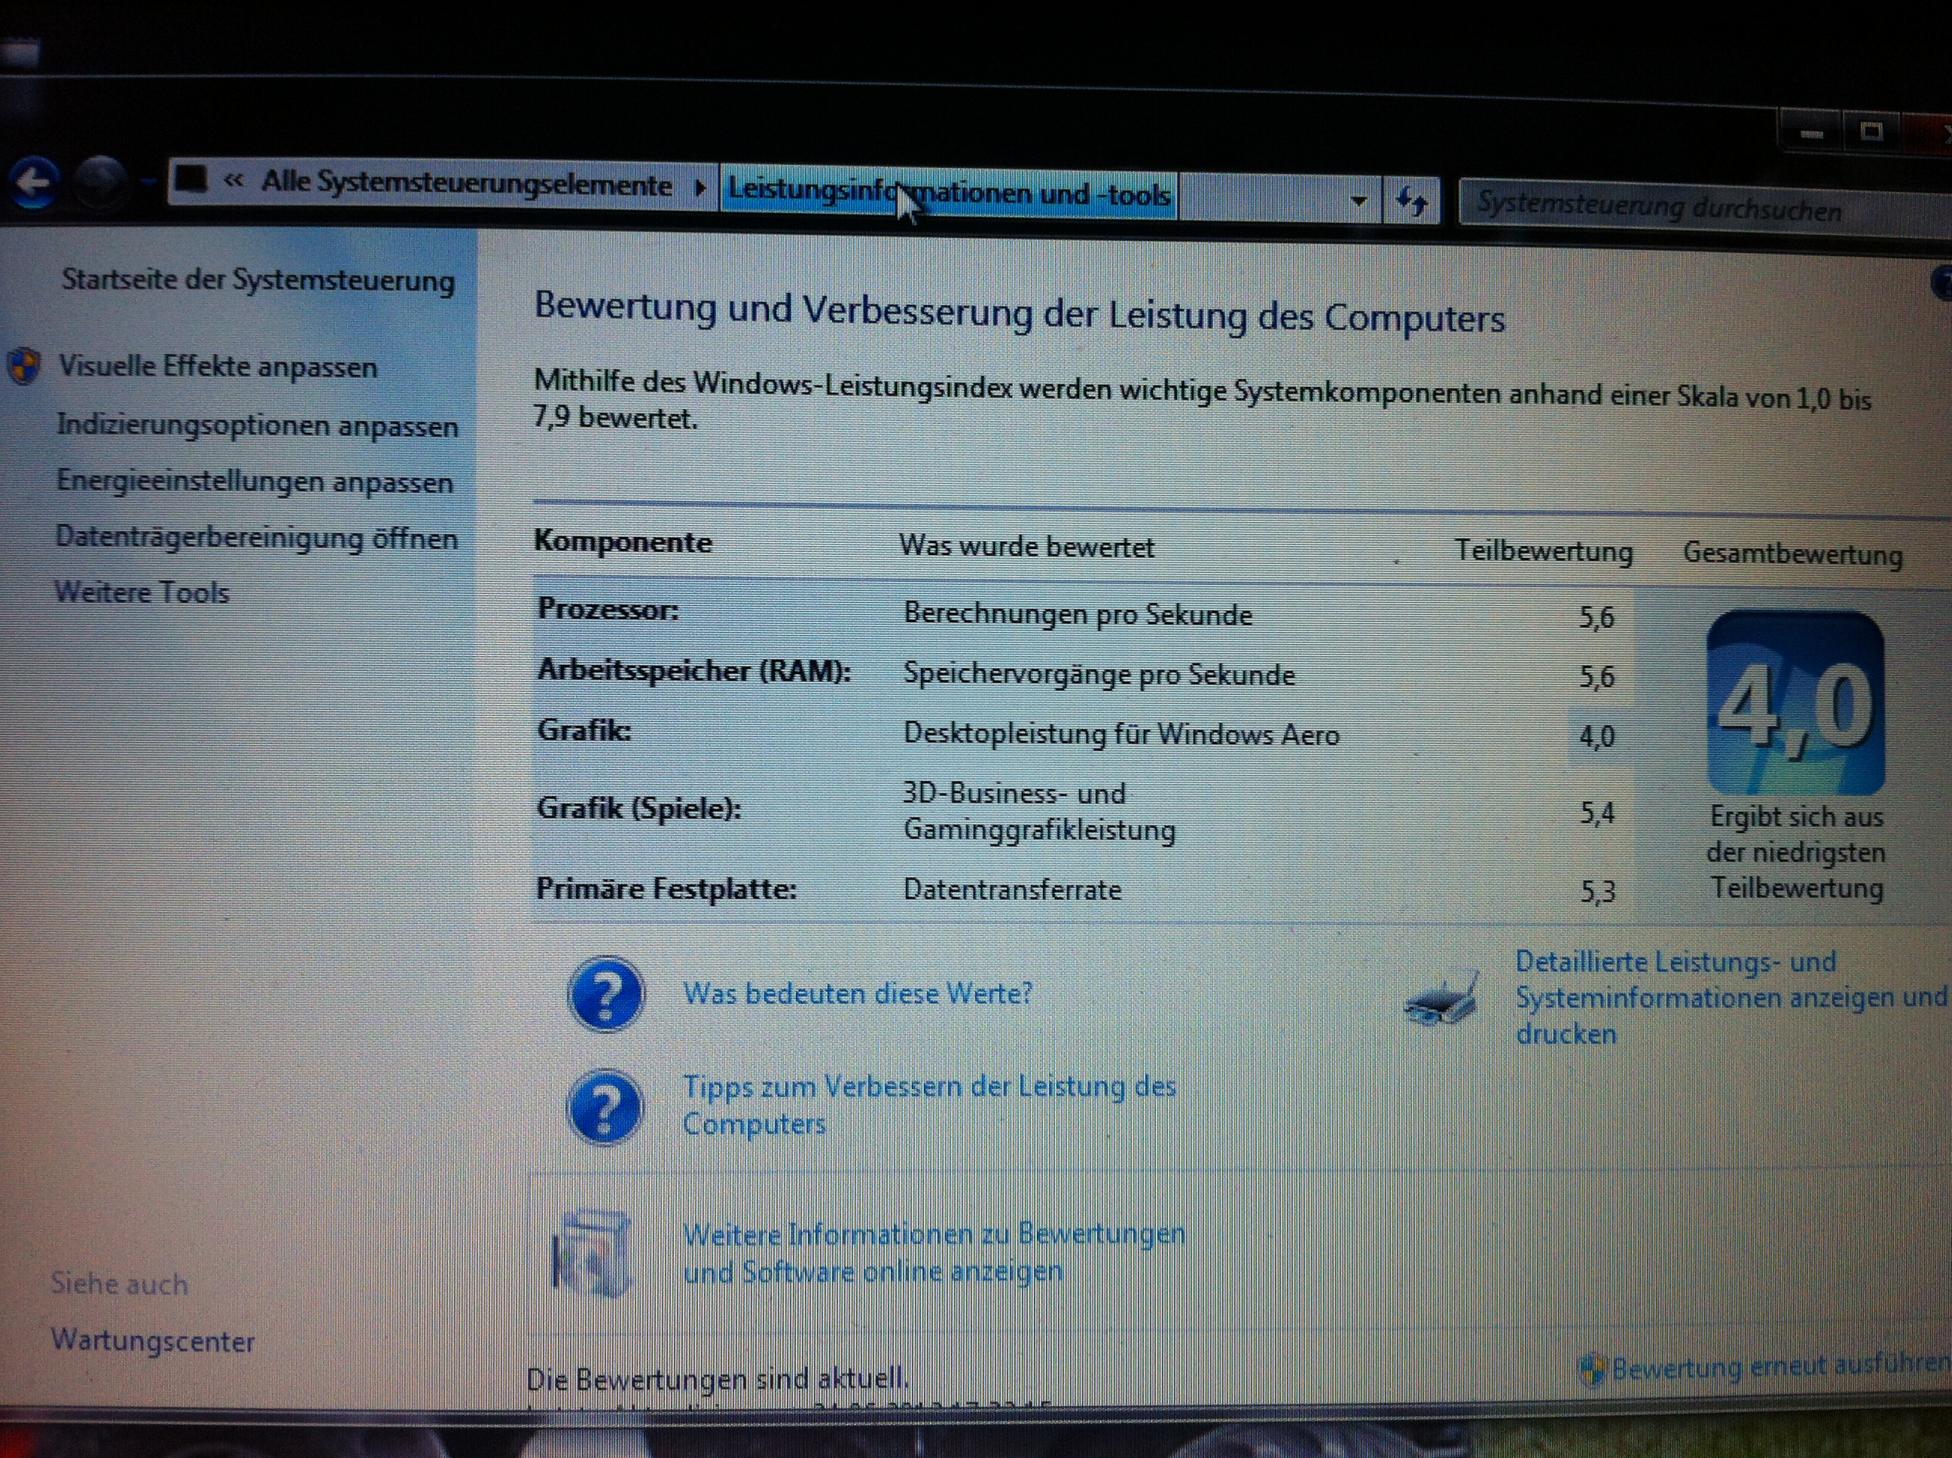Open 'Wartungscenter' under 'Siehe auch'
The width and height of the screenshot is (1952, 1458).
[x=153, y=1340]
